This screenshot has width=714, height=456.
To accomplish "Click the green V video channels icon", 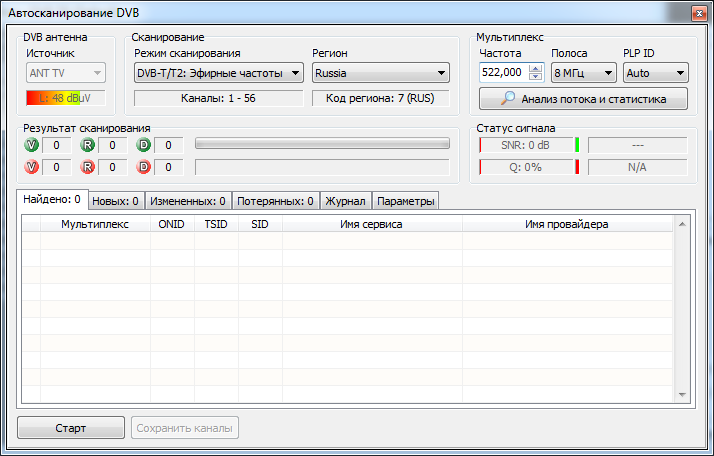I will coord(32,146).
